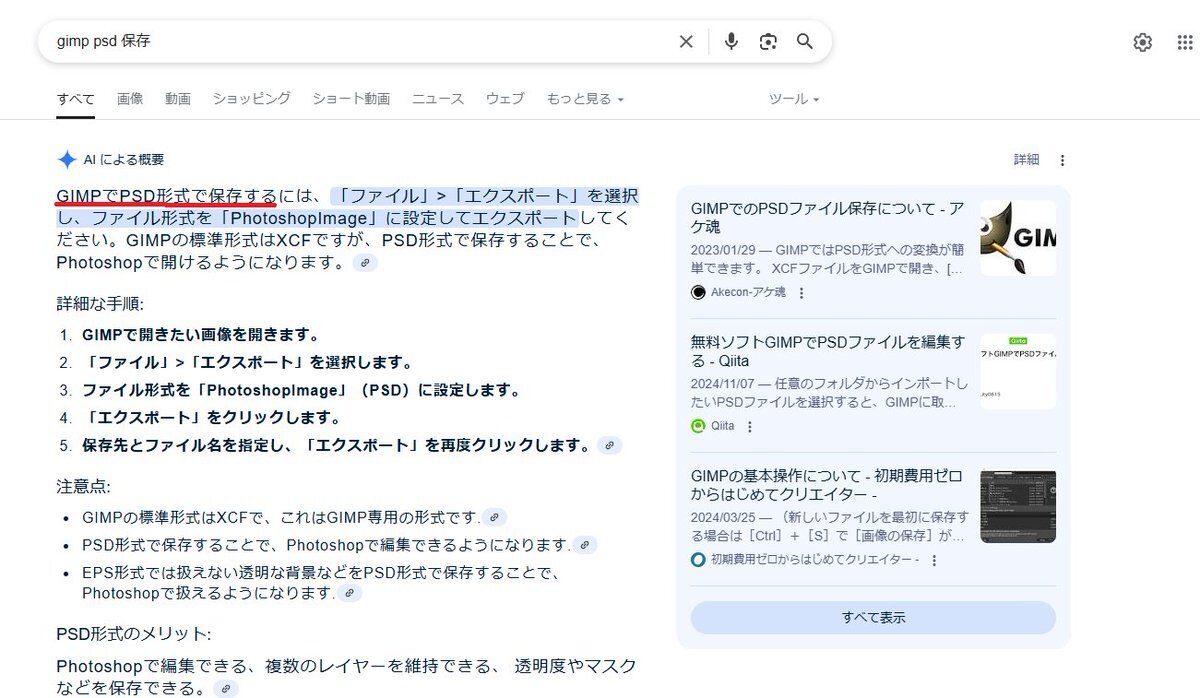This screenshot has height=698, width=1200.
Task: Open the ツール dropdown
Action: (794, 99)
